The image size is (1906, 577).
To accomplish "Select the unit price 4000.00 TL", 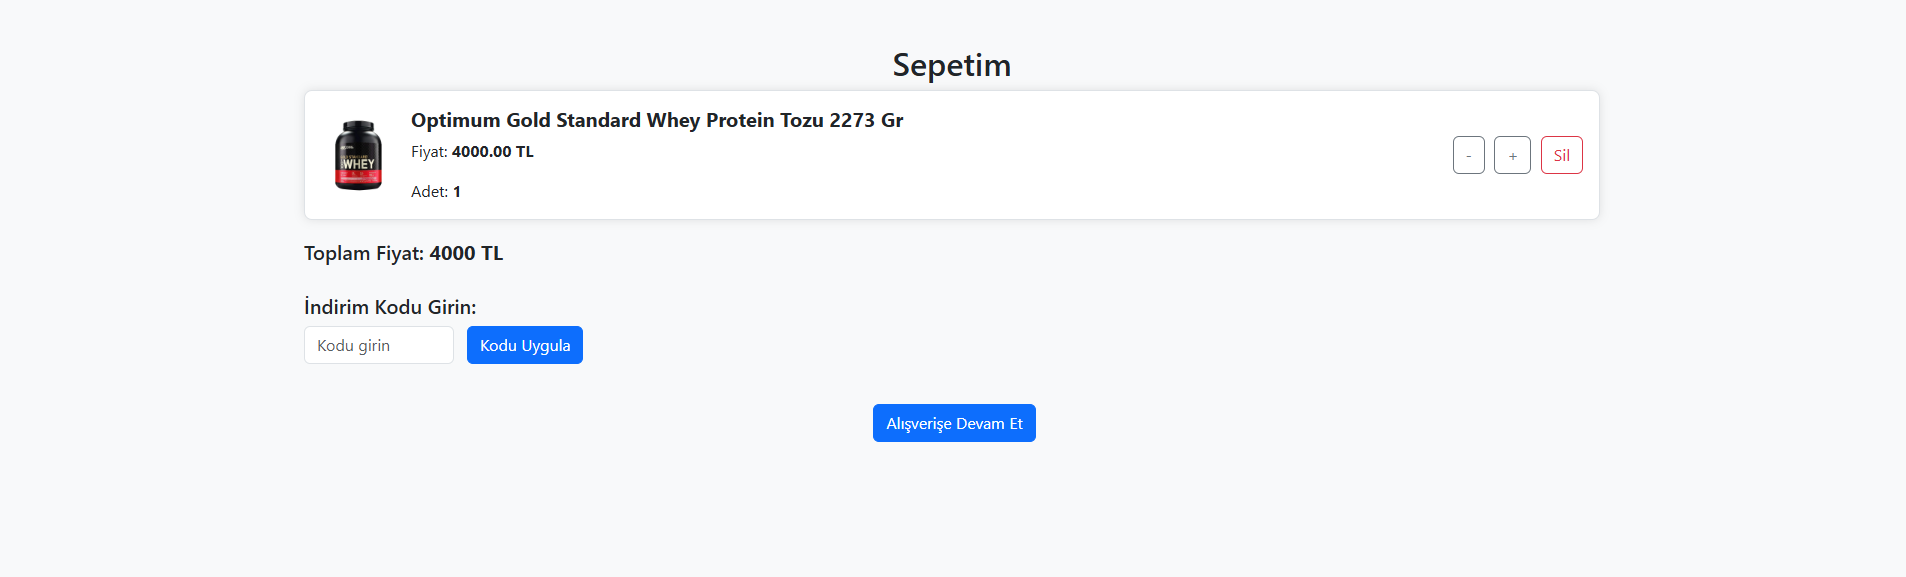I will (493, 152).
